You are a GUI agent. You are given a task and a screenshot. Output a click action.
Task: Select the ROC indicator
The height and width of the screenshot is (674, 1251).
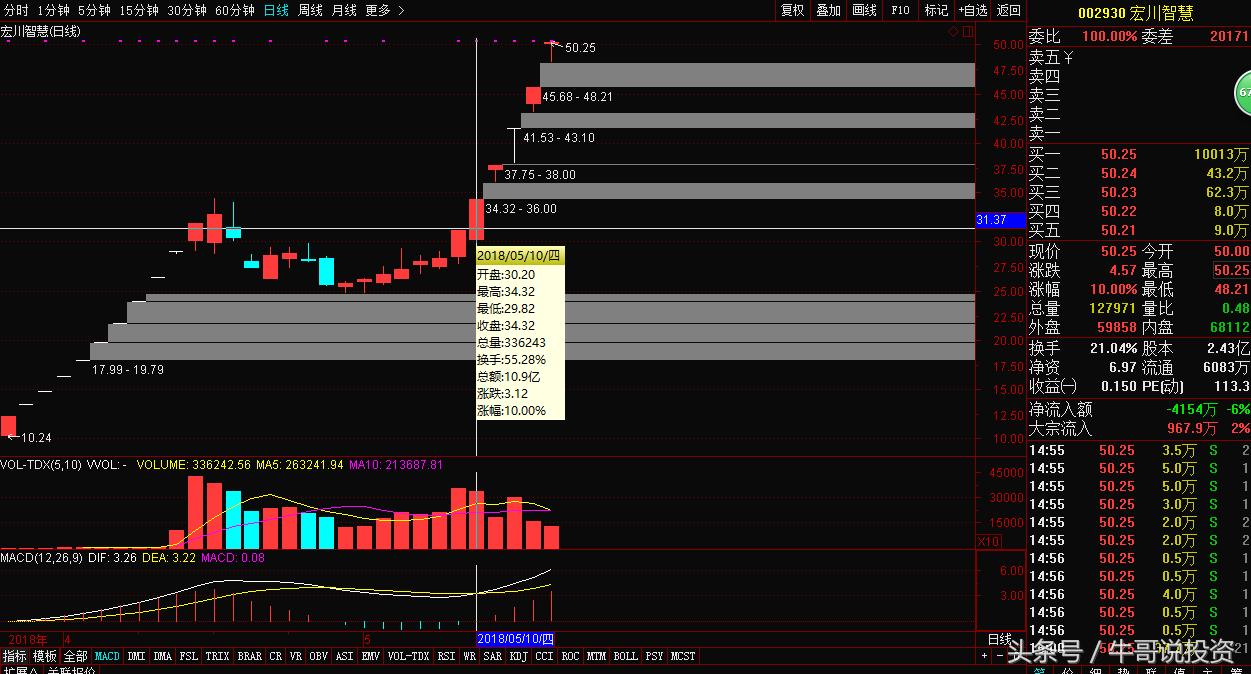tap(570, 656)
